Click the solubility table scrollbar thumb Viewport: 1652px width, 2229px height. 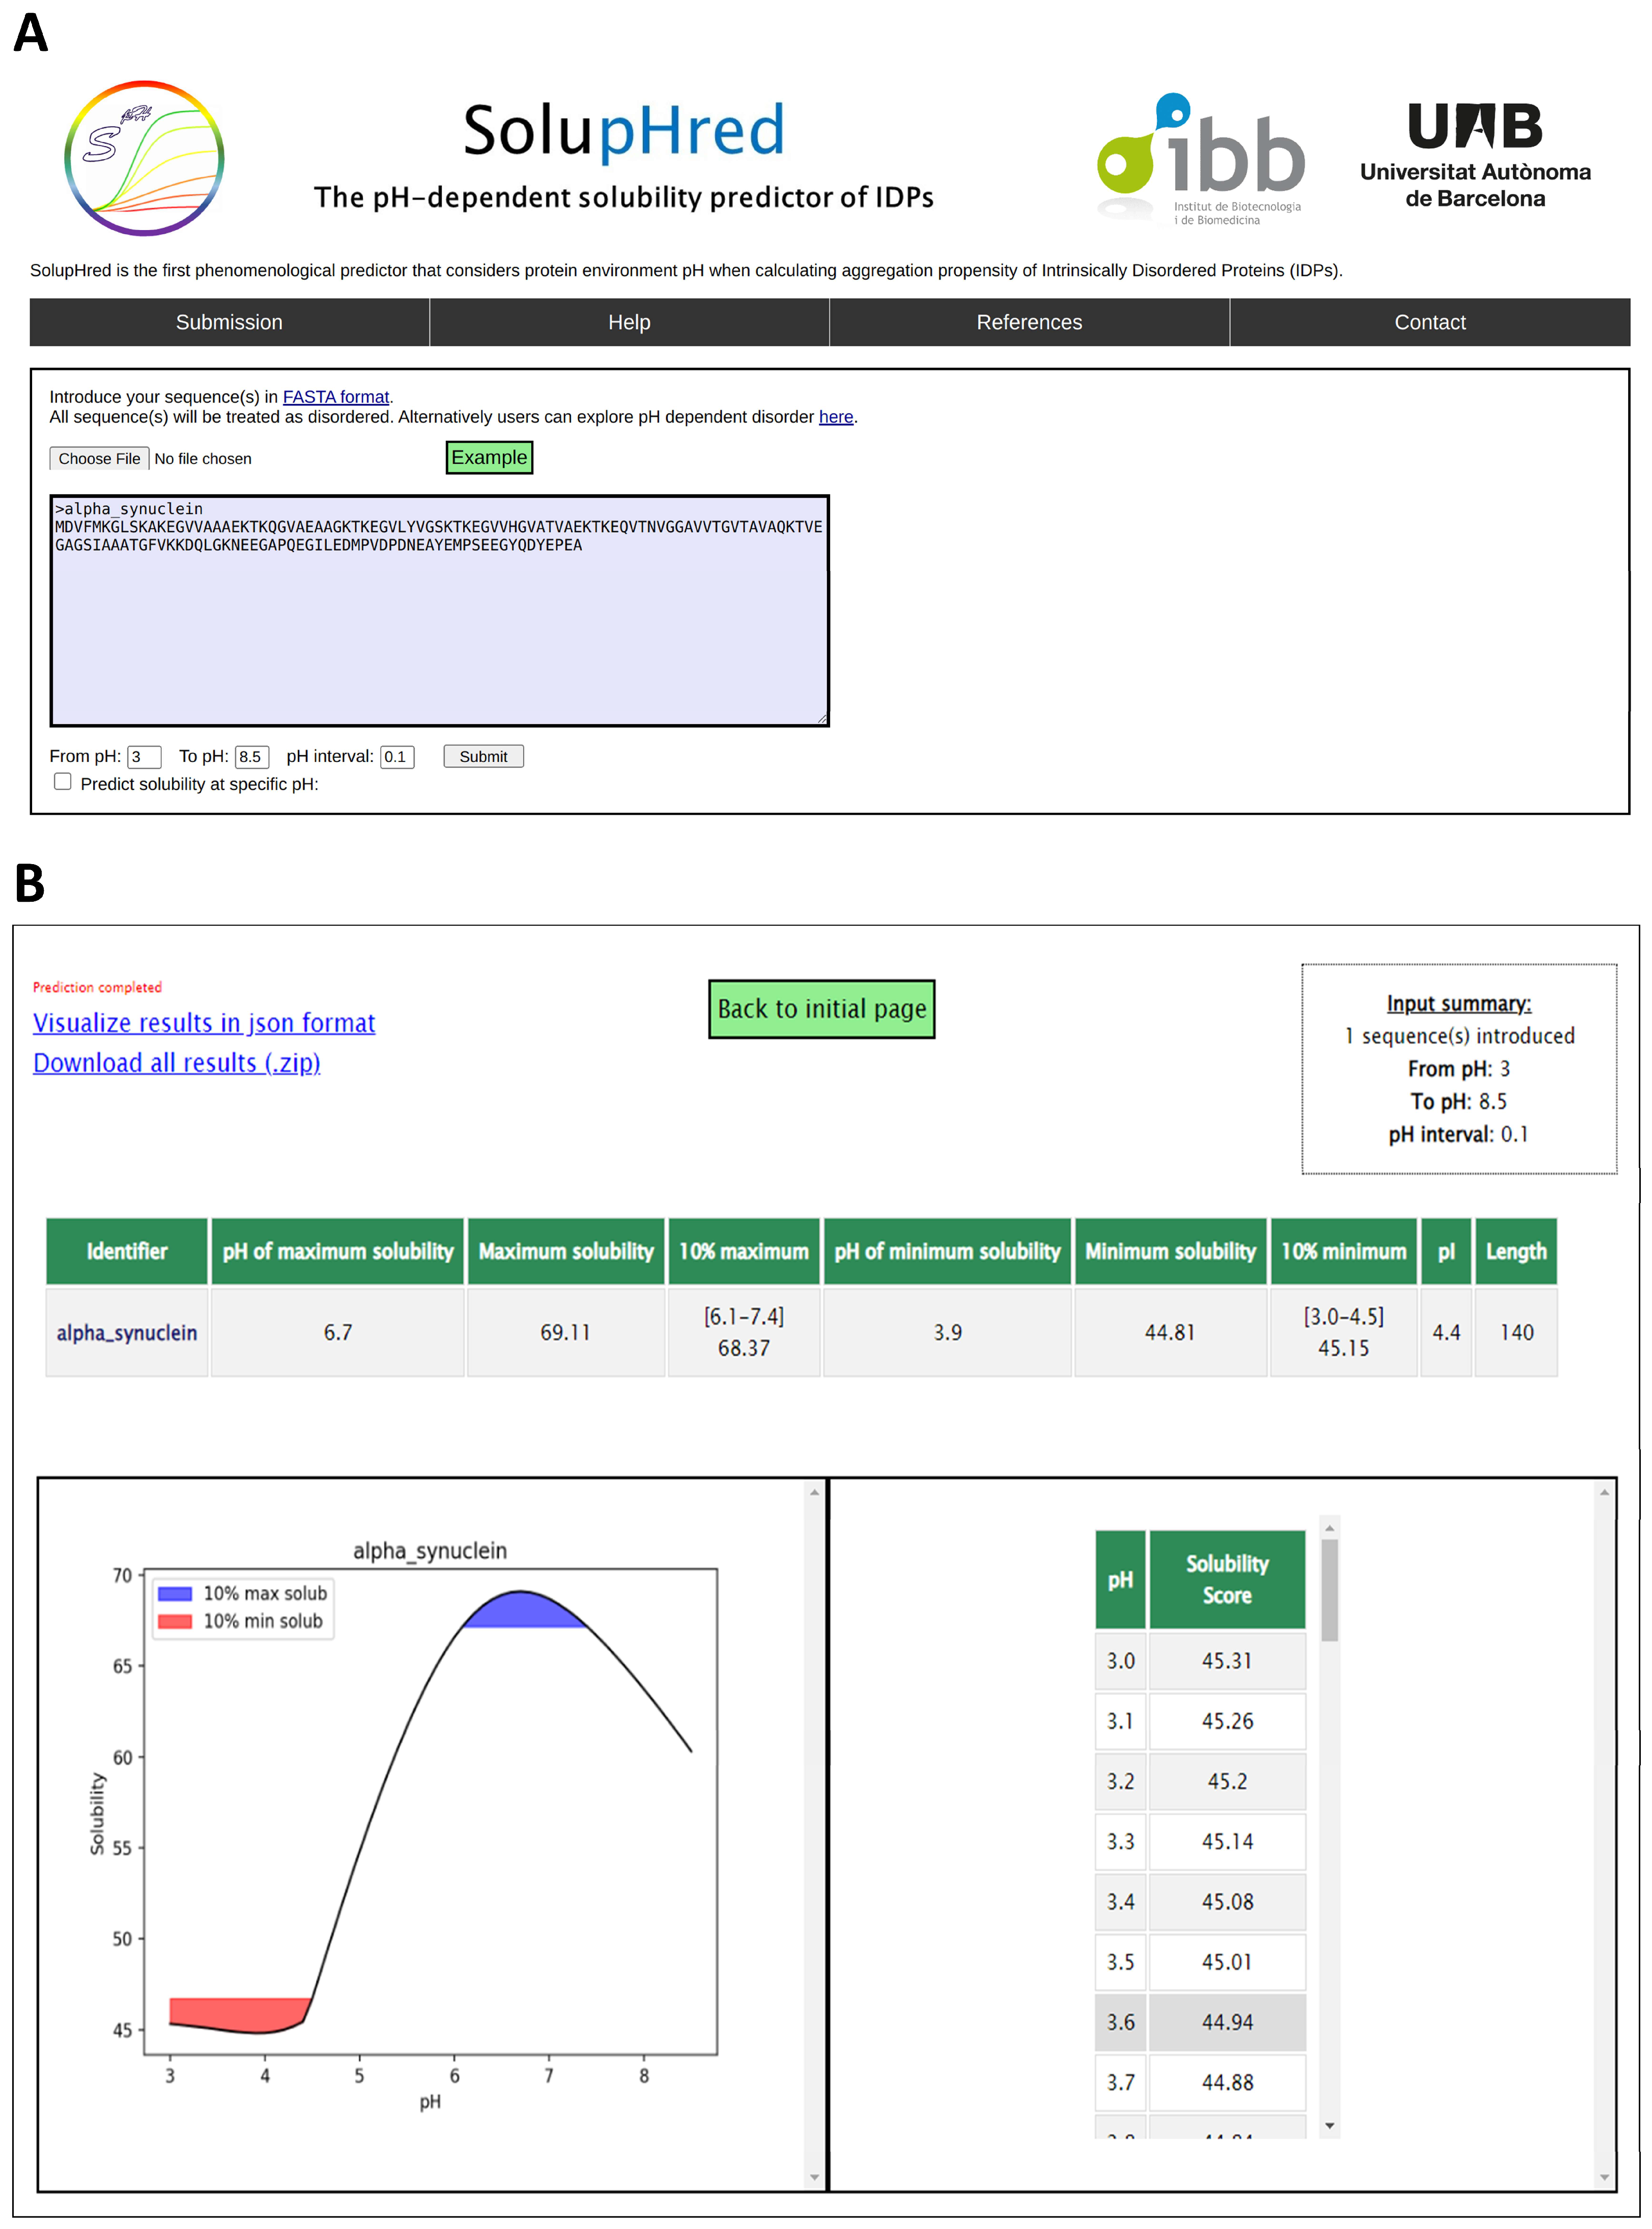pyautogui.click(x=1329, y=1590)
